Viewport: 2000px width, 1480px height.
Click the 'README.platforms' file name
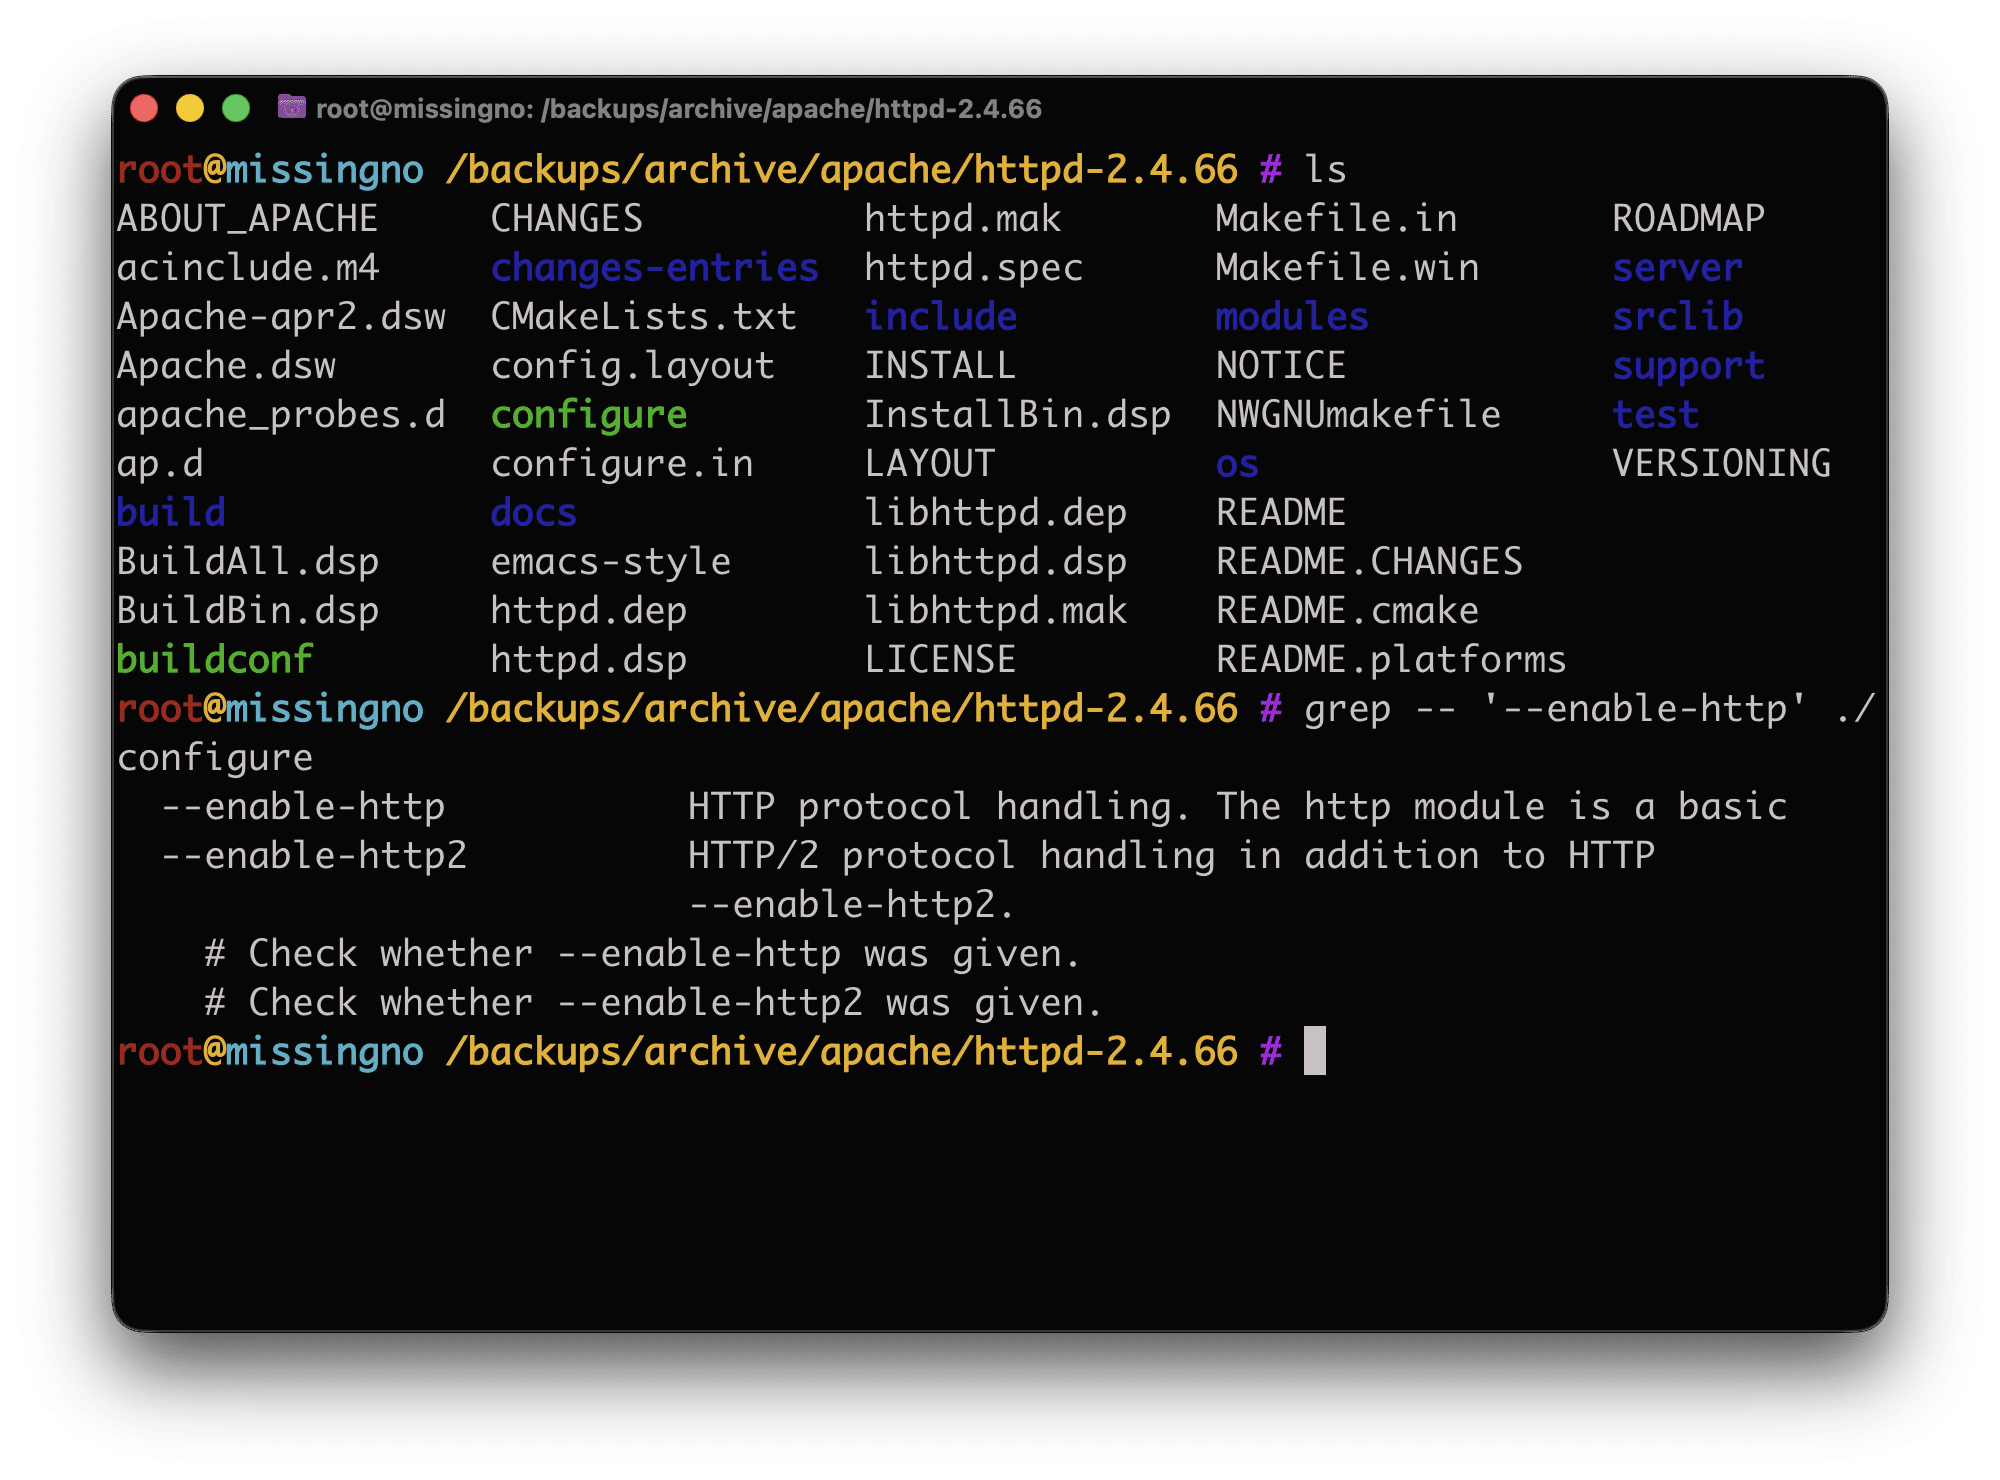pyautogui.click(x=1390, y=660)
